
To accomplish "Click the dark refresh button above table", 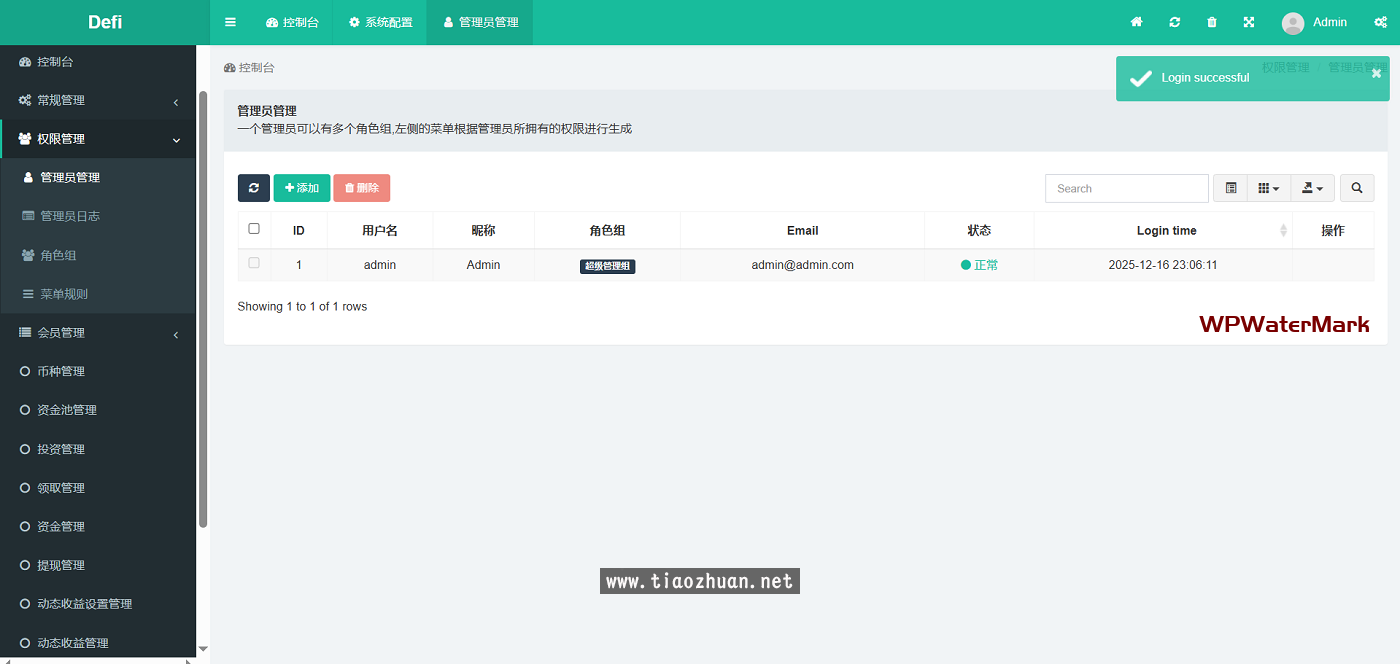I will coord(253,188).
